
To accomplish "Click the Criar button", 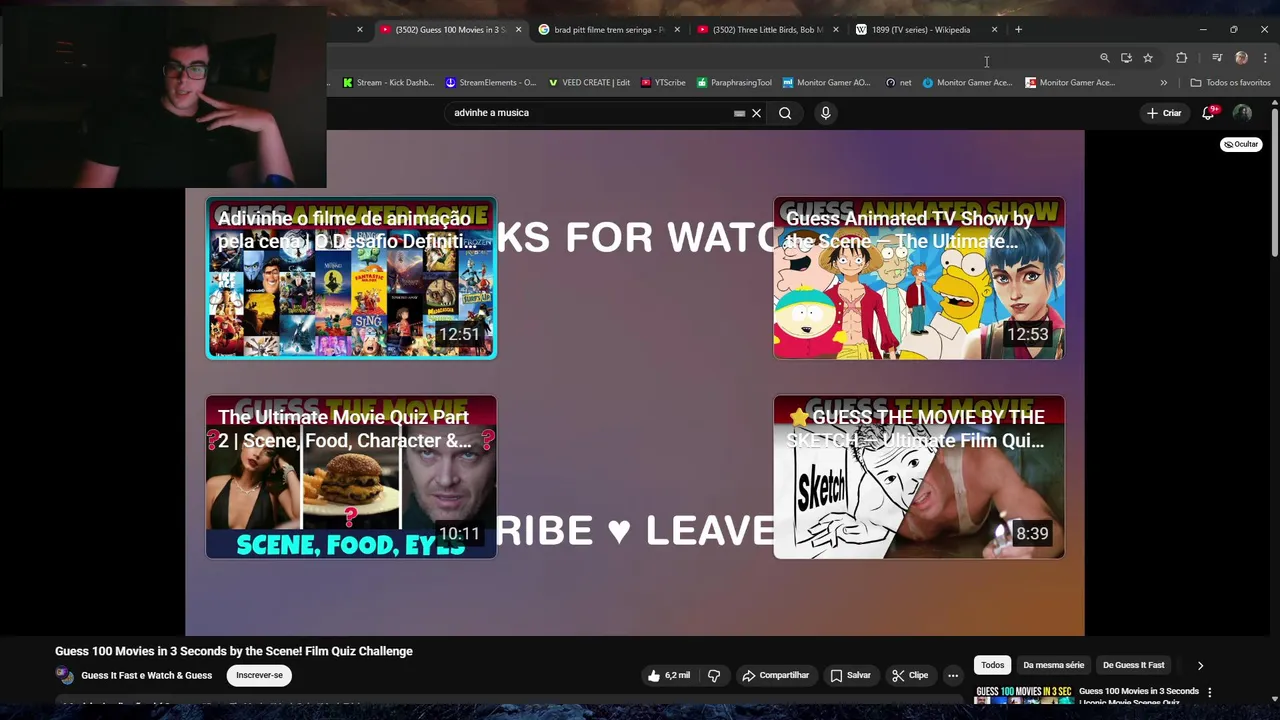I will [1164, 113].
